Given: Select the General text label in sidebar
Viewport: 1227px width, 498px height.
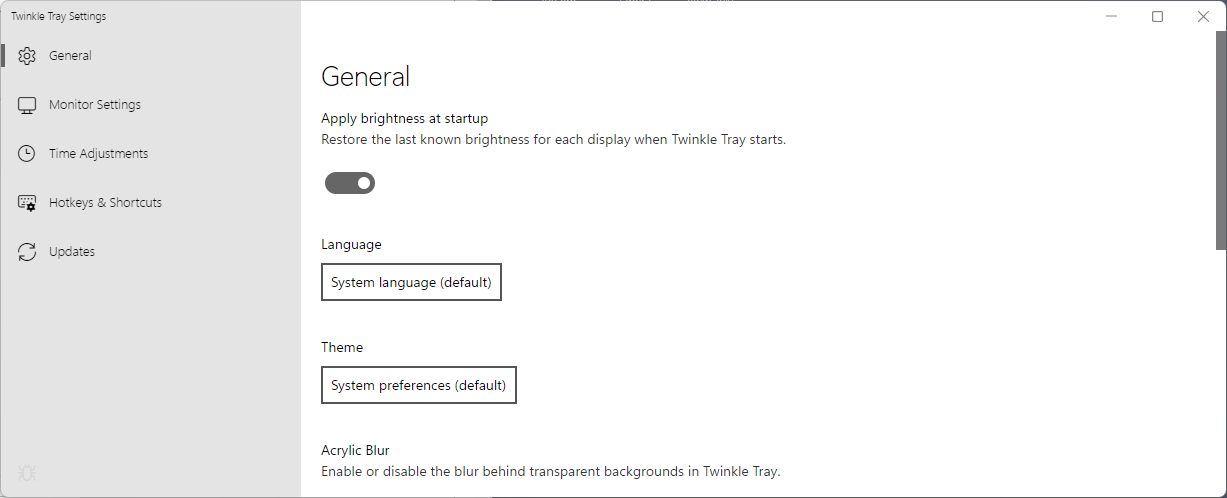Looking at the screenshot, I should 70,56.
